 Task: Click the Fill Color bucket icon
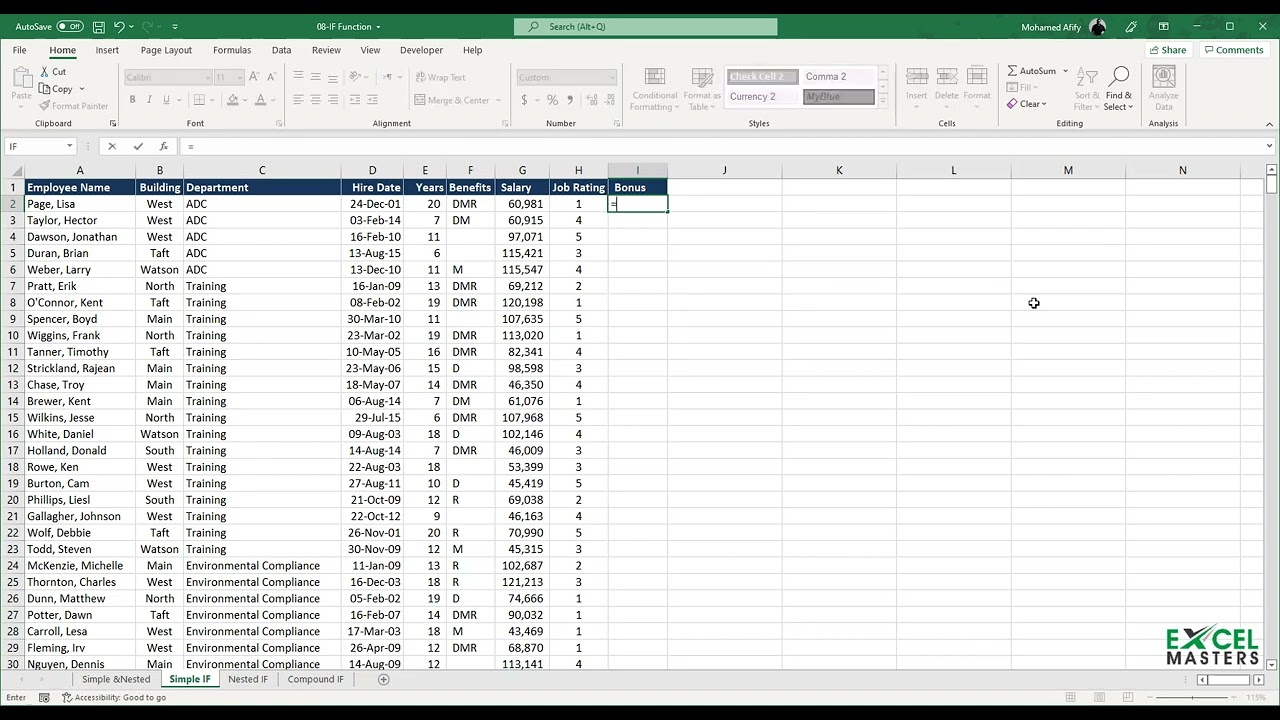[233, 100]
